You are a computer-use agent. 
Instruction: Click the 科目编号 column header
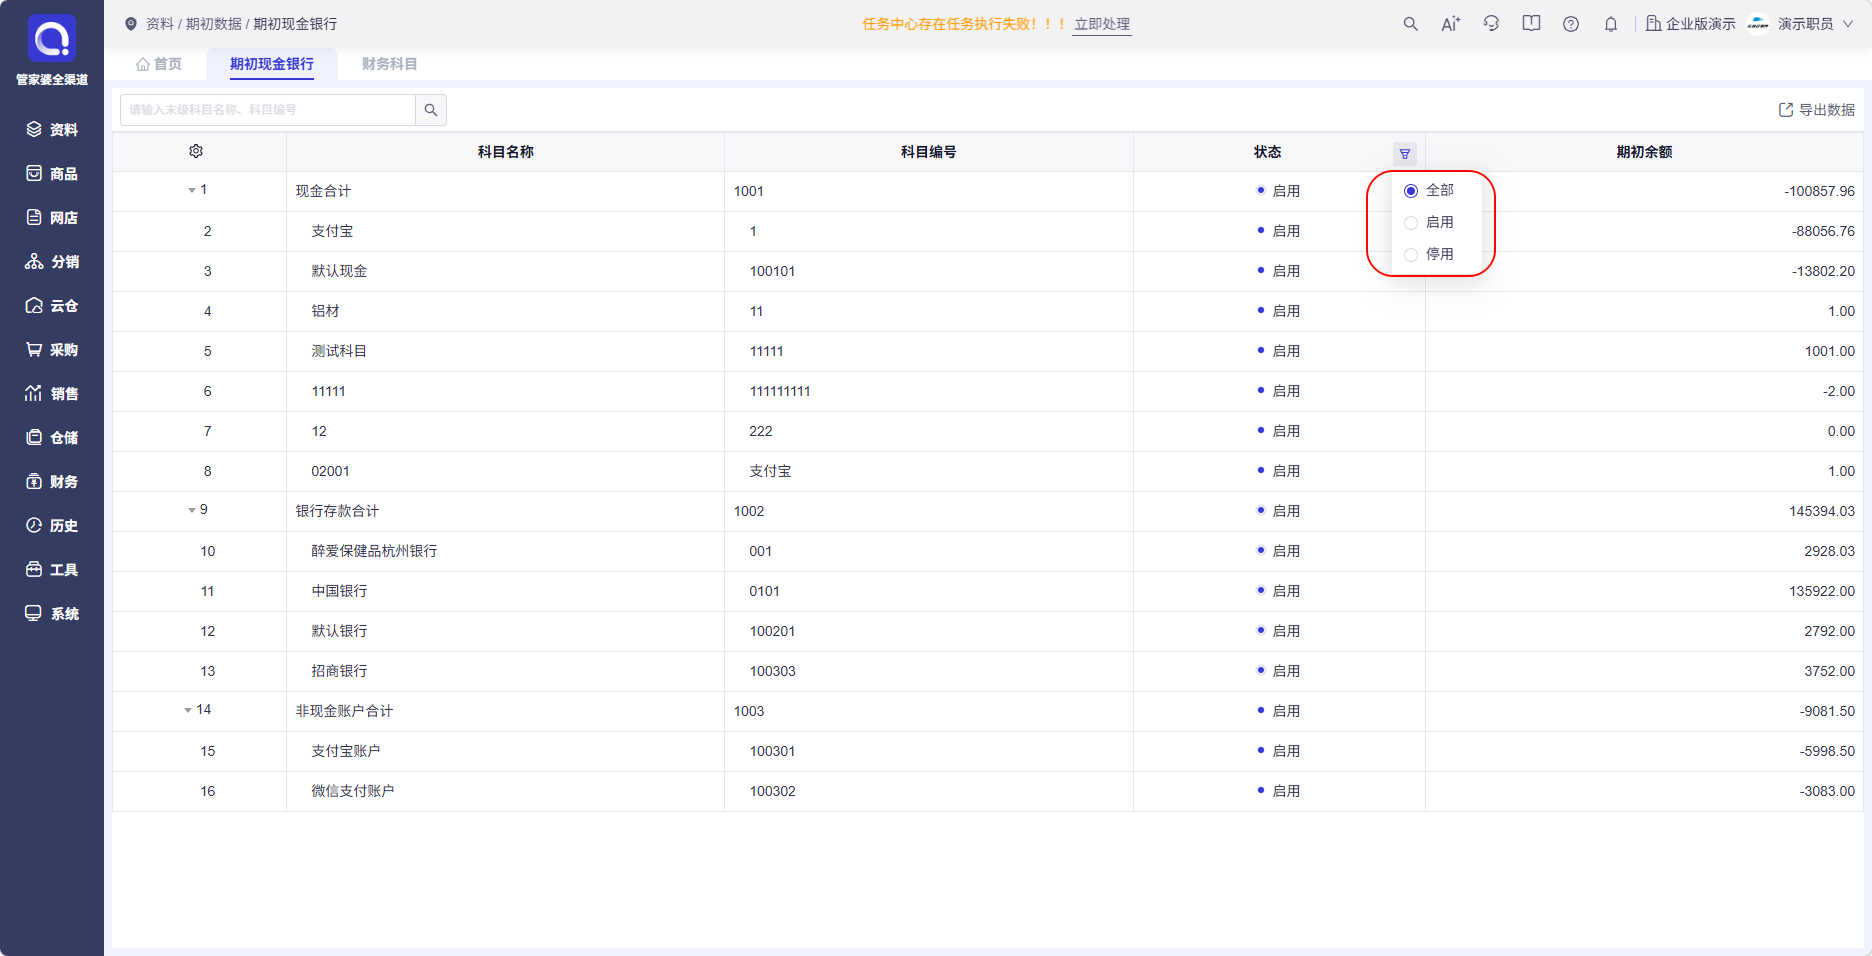click(x=929, y=152)
